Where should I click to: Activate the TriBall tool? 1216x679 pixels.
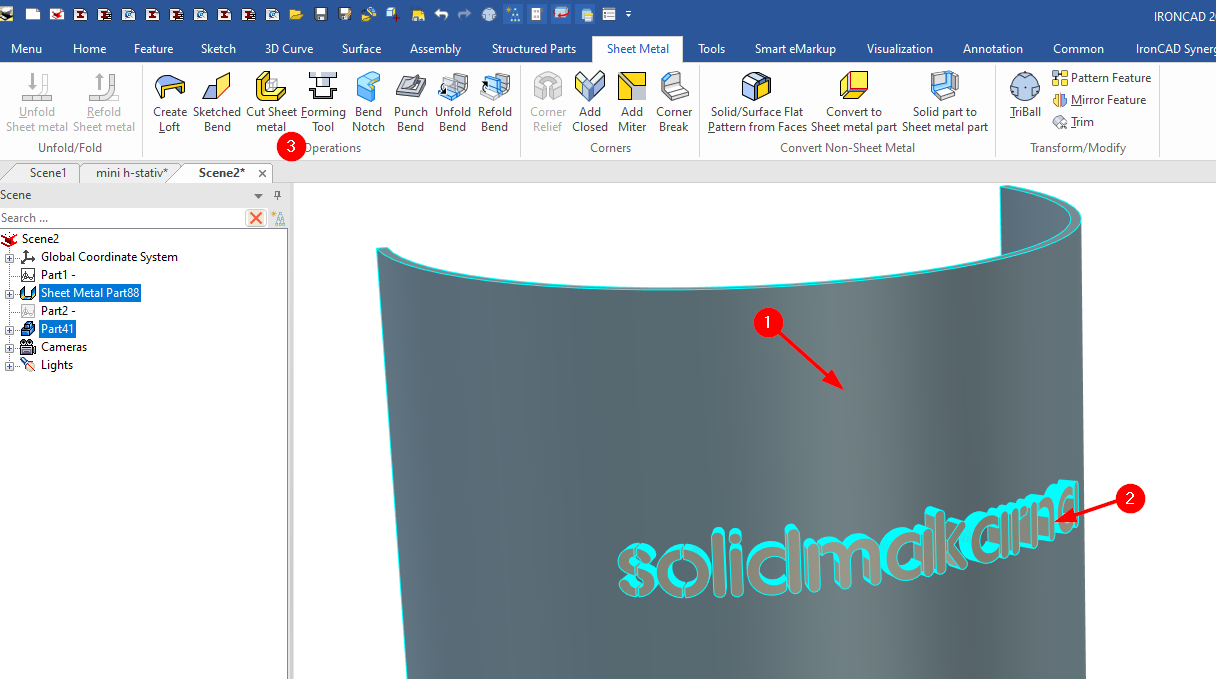1025,96
